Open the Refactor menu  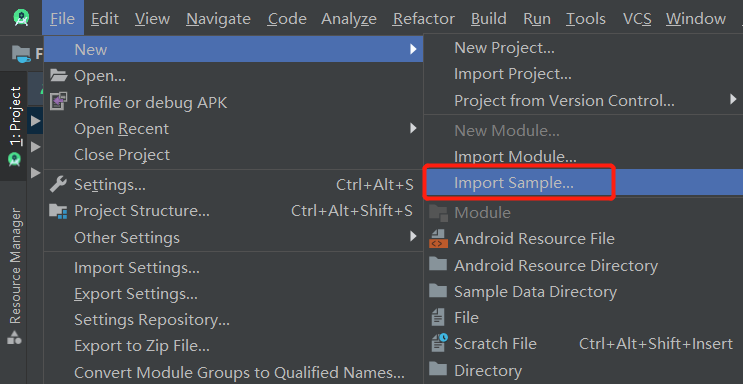[424, 18]
